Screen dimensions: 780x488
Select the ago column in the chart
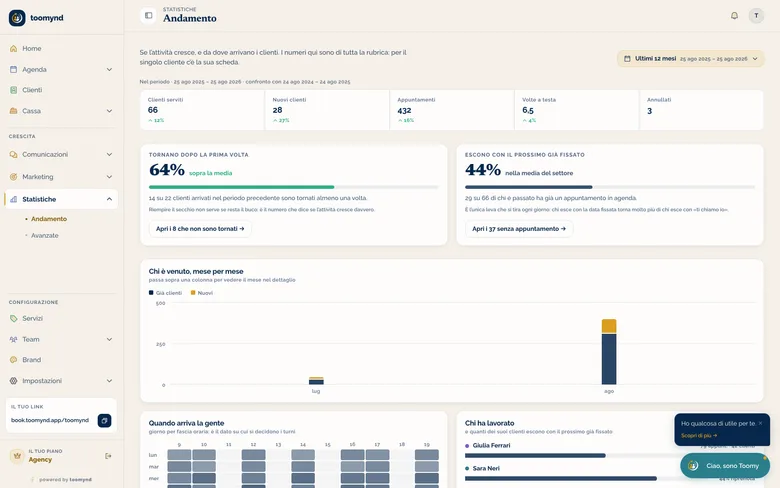point(609,352)
